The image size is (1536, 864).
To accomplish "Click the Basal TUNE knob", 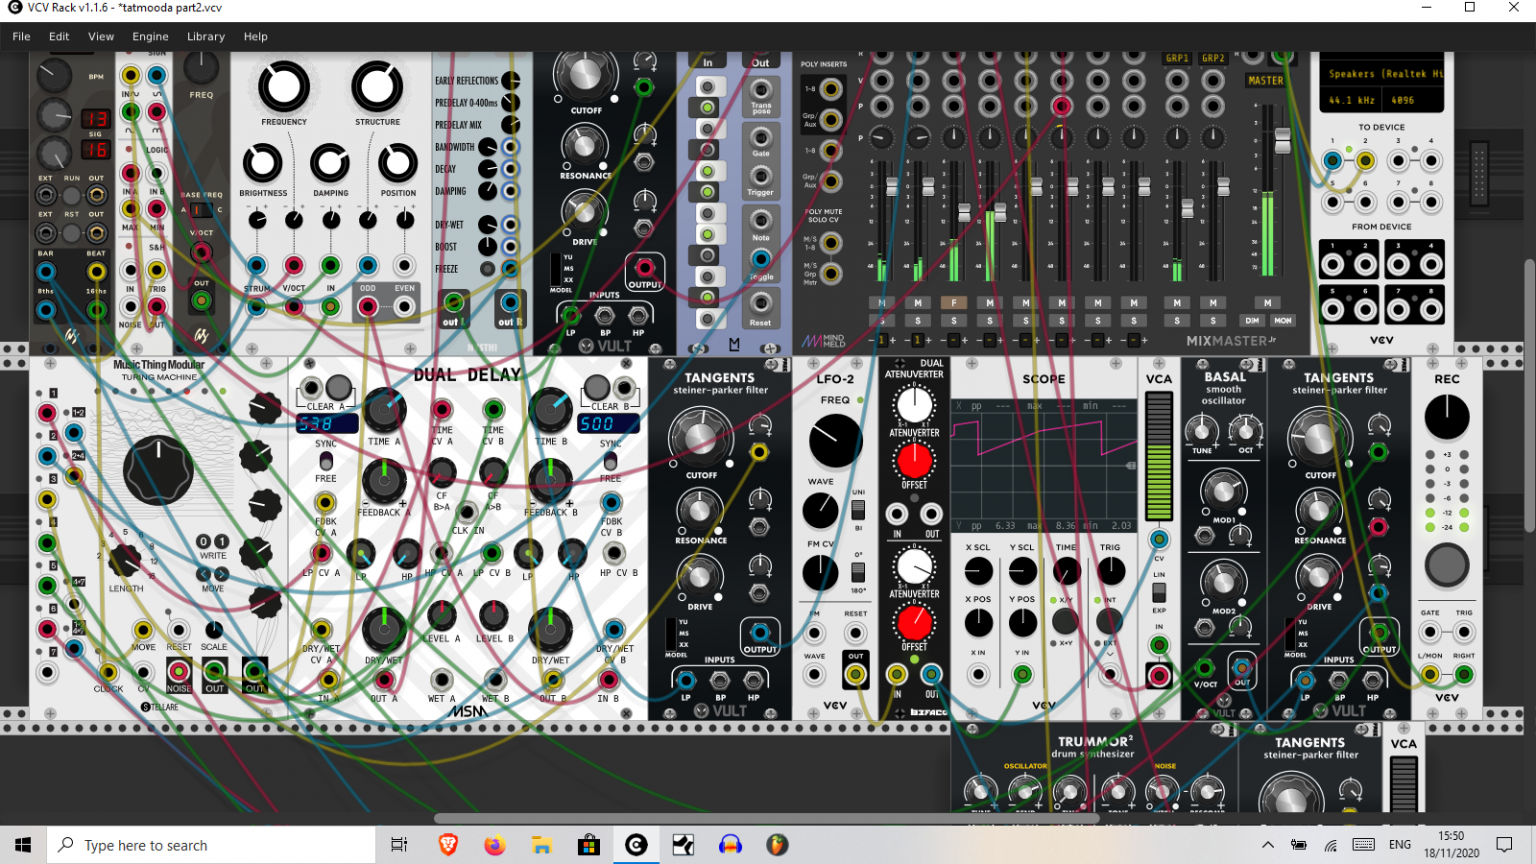I will pos(1202,432).
